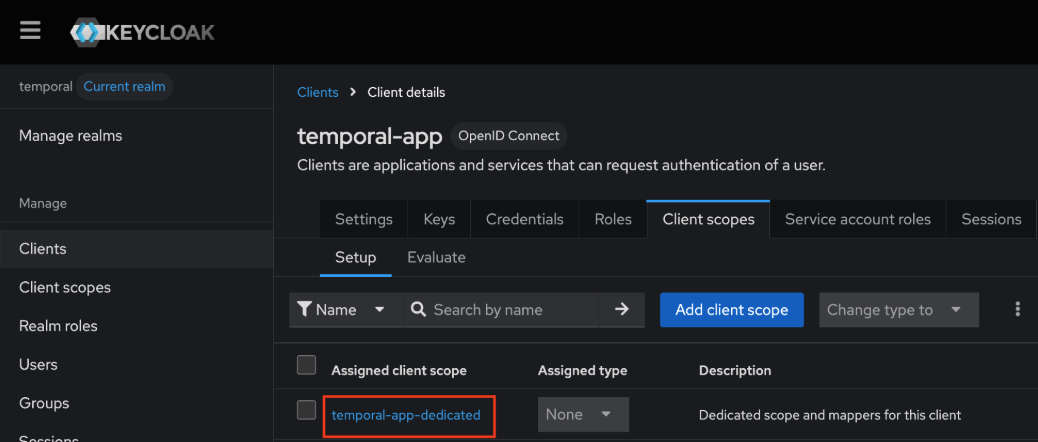
Task: Click the Client details breadcrumb text
Action: click(x=406, y=92)
